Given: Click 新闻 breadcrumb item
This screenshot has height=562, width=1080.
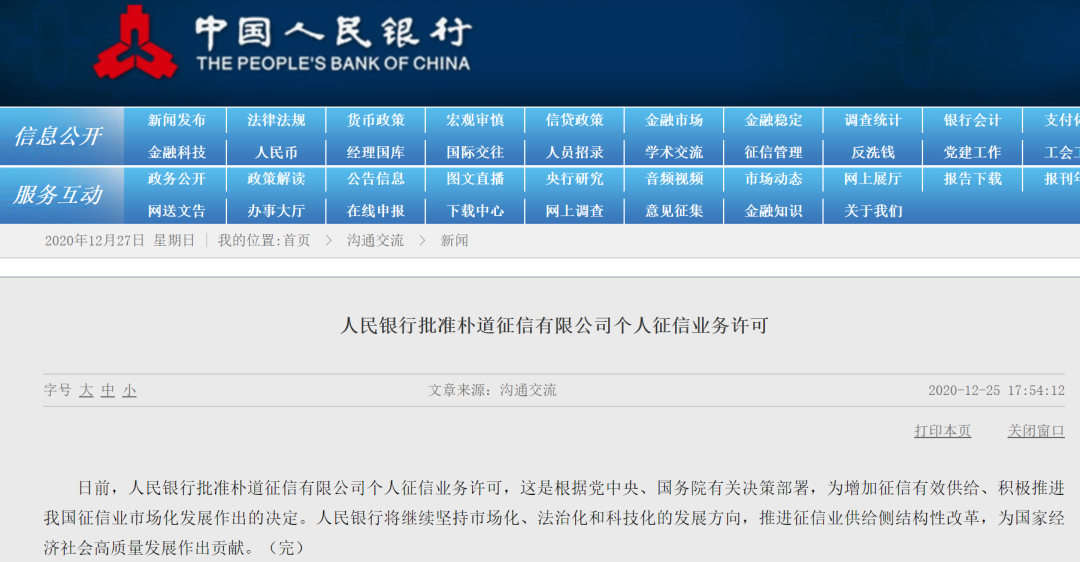Looking at the screenshot, I should point(455,240).
